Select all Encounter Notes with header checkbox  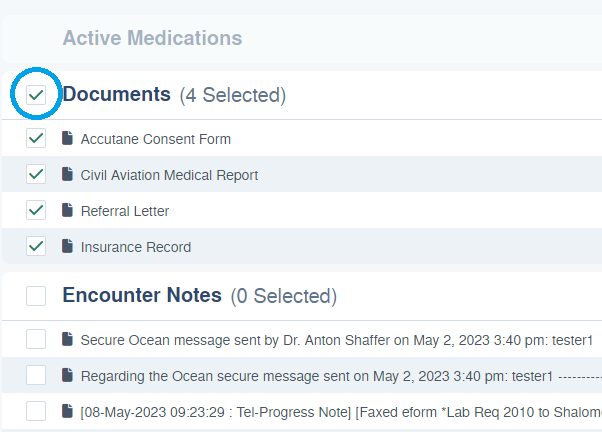pyautogui.click(x=37, y=296)
